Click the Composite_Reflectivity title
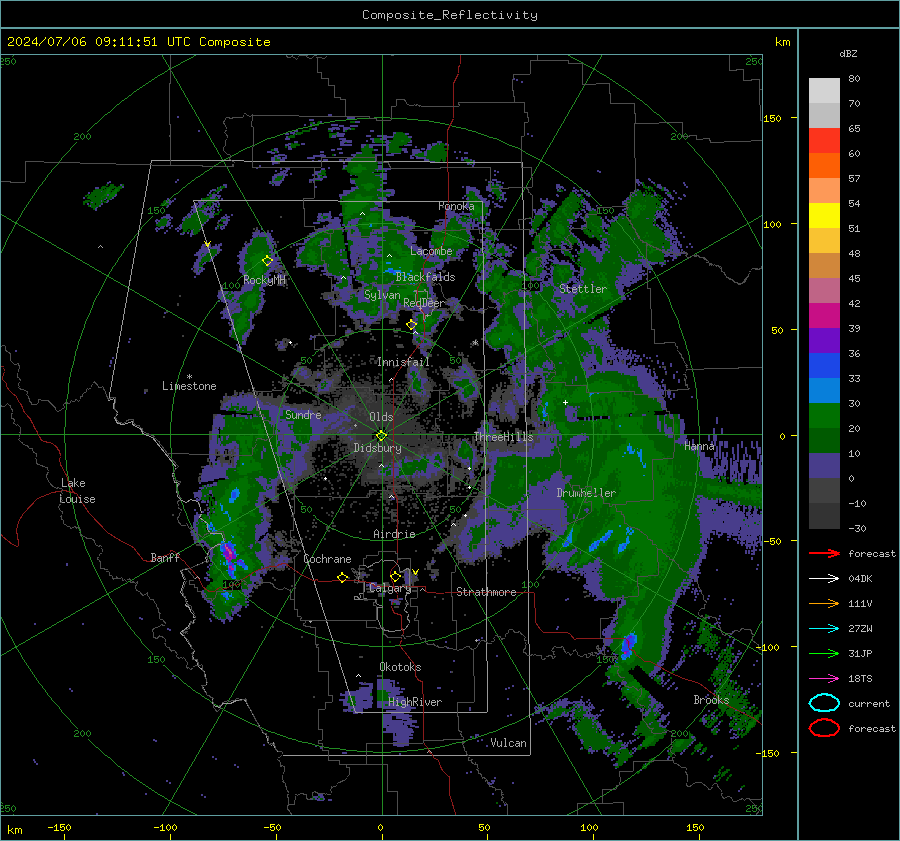The image size is (900, 841). point(450,15)
